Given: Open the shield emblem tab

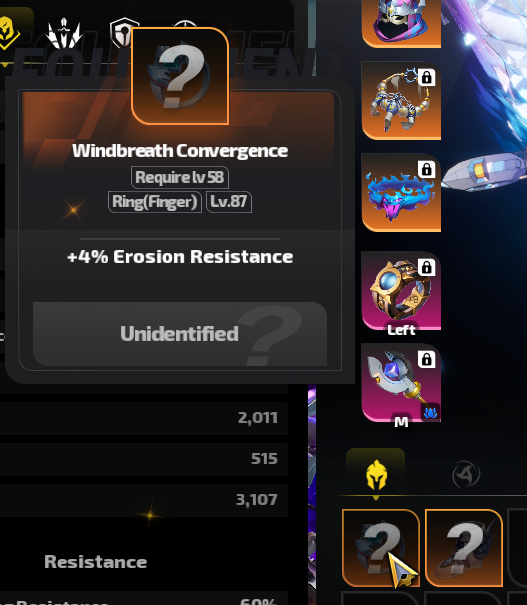Looking at the screenshot, I should point(123,32).
